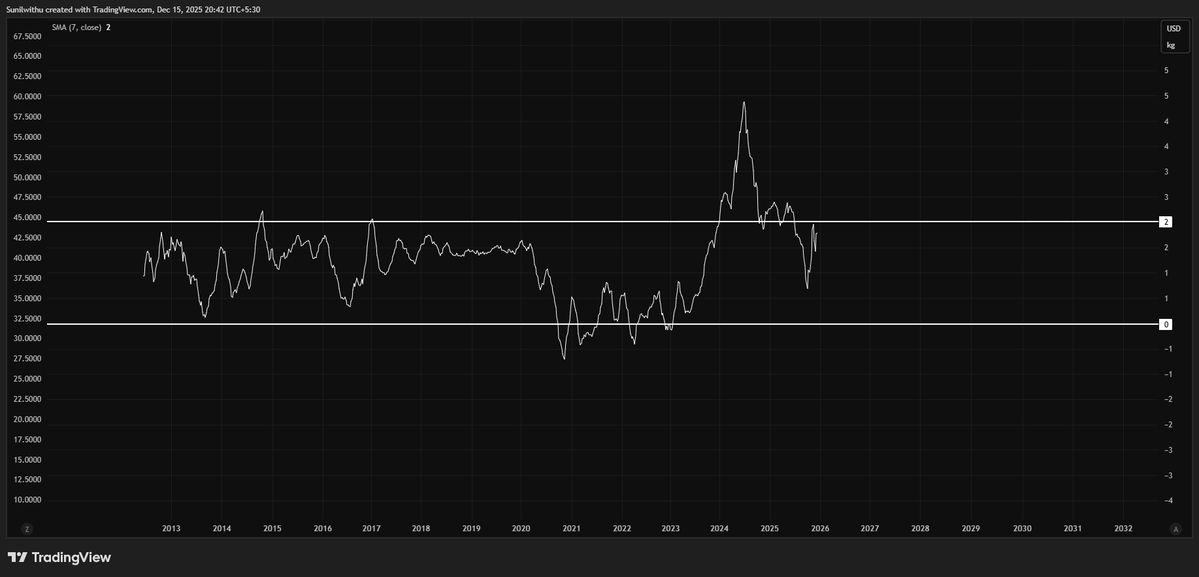Click the 17.5000 price label on left scale
The width and height of the screenshot is (1199, 577).
click(x=28, y=439)
